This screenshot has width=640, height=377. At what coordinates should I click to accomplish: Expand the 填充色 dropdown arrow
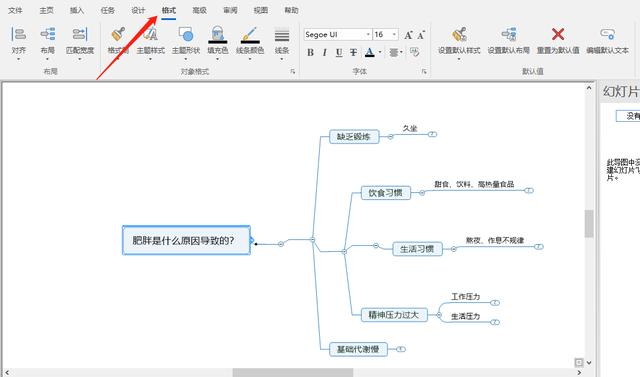(218, 59)
